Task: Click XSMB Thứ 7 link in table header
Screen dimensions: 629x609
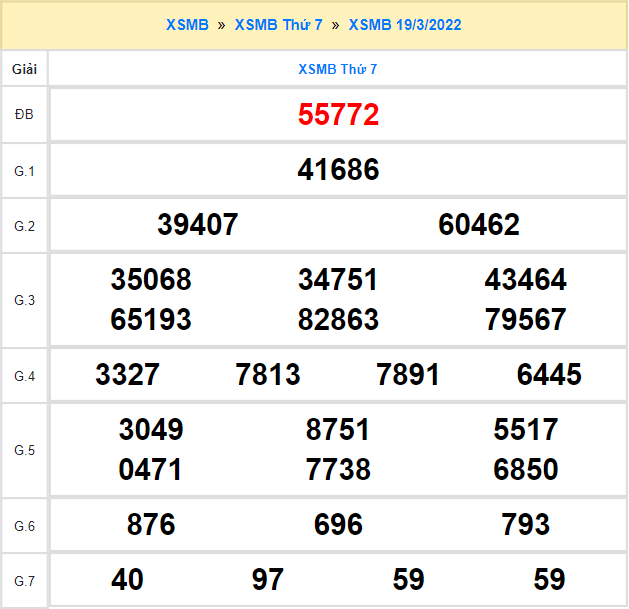Action: point(338,69)
